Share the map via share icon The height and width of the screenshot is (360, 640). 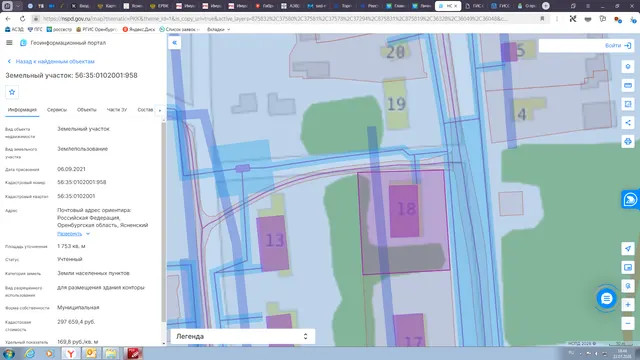628,122
